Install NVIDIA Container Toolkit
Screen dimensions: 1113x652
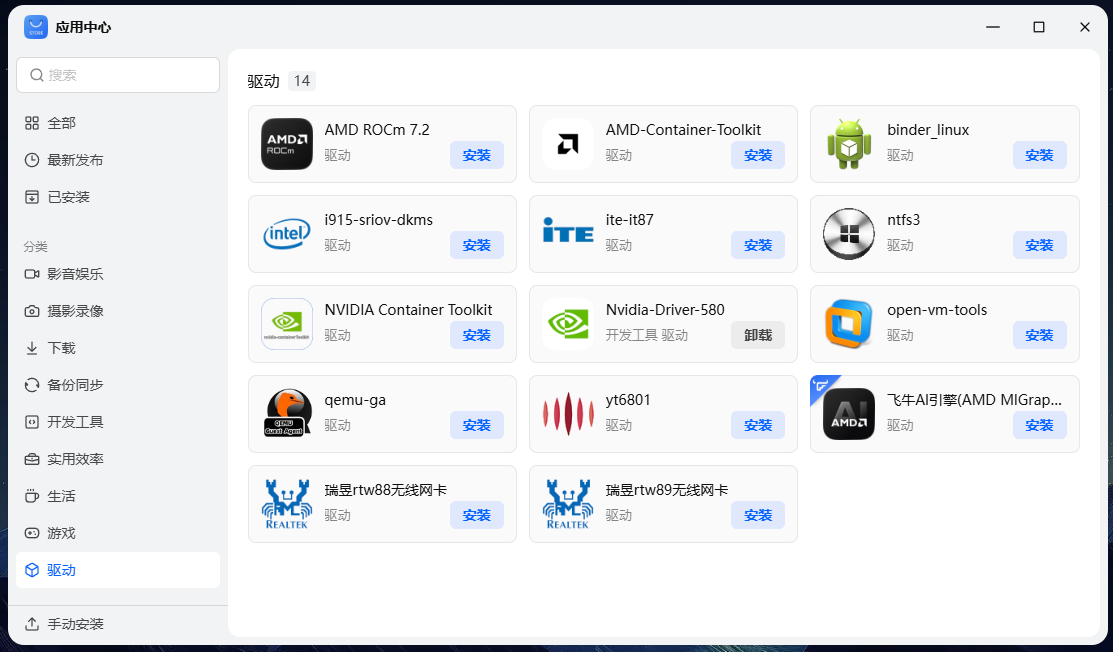477,336
